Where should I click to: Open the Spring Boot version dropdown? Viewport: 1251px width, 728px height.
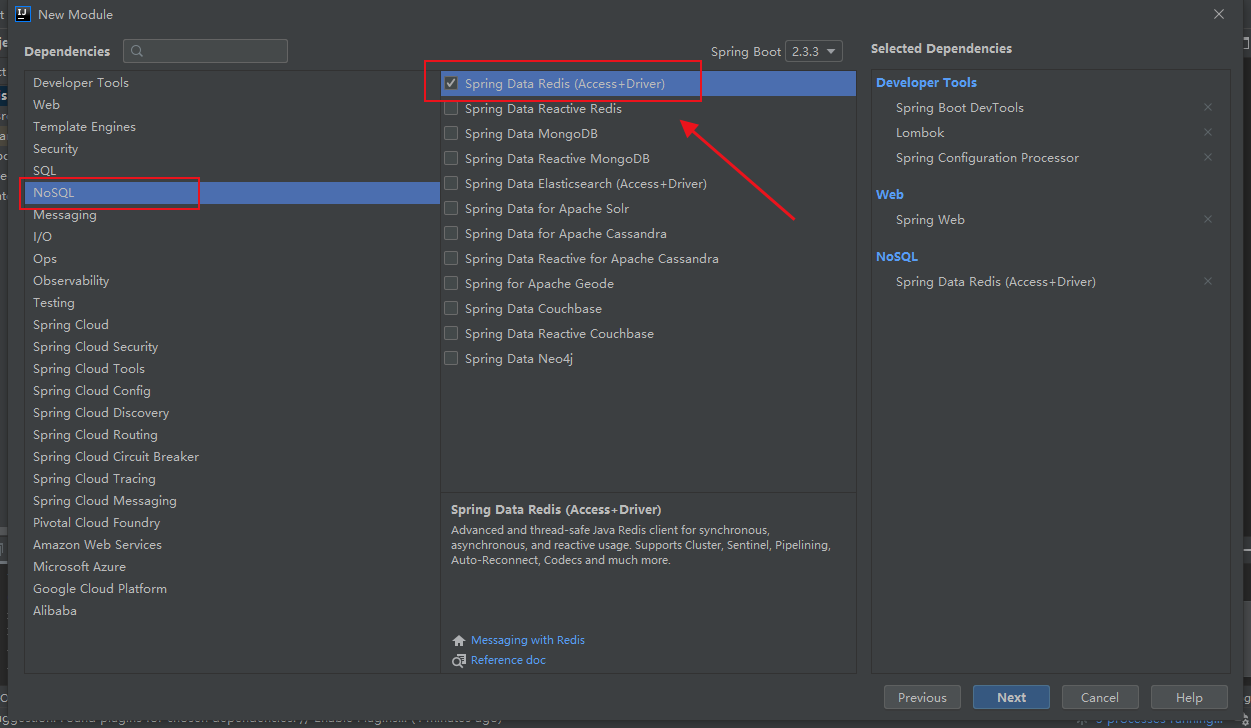814,51
